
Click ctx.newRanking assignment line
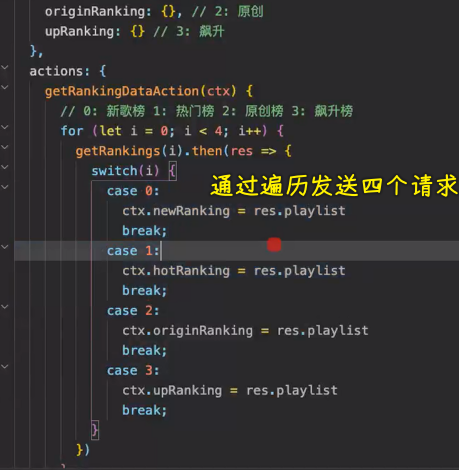coord(234,211)
